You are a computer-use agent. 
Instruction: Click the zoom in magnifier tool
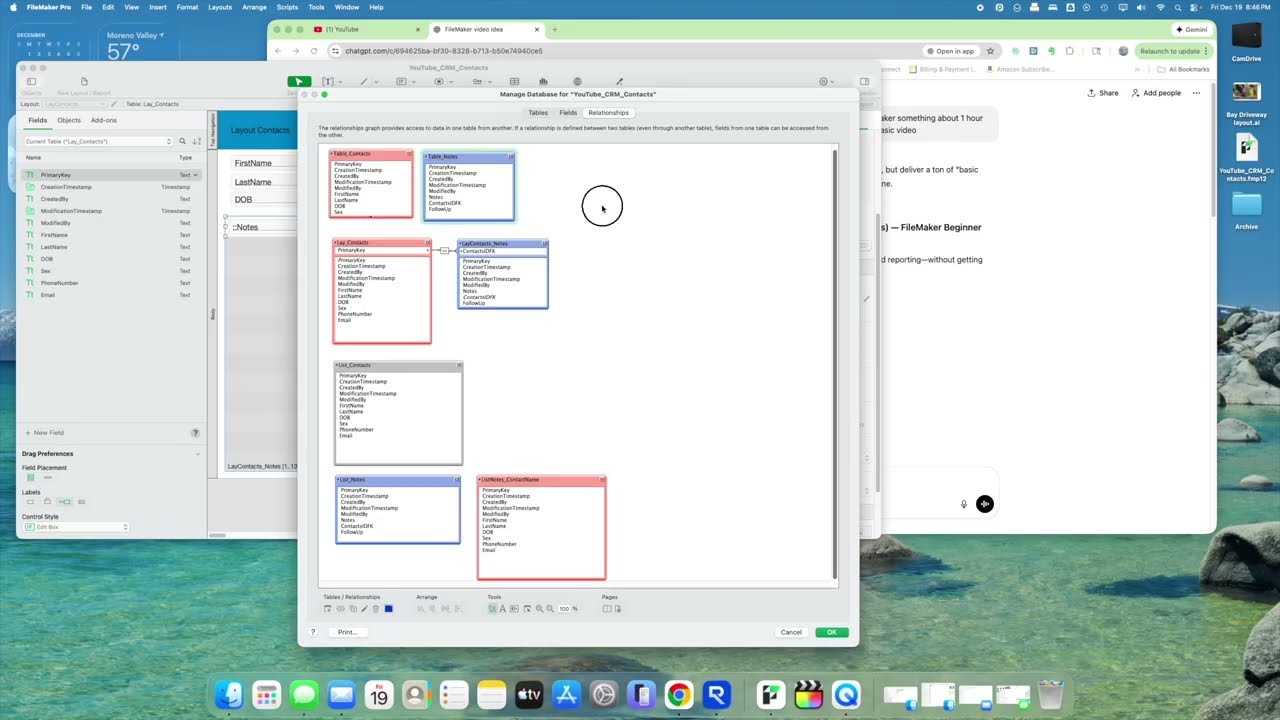539,609
